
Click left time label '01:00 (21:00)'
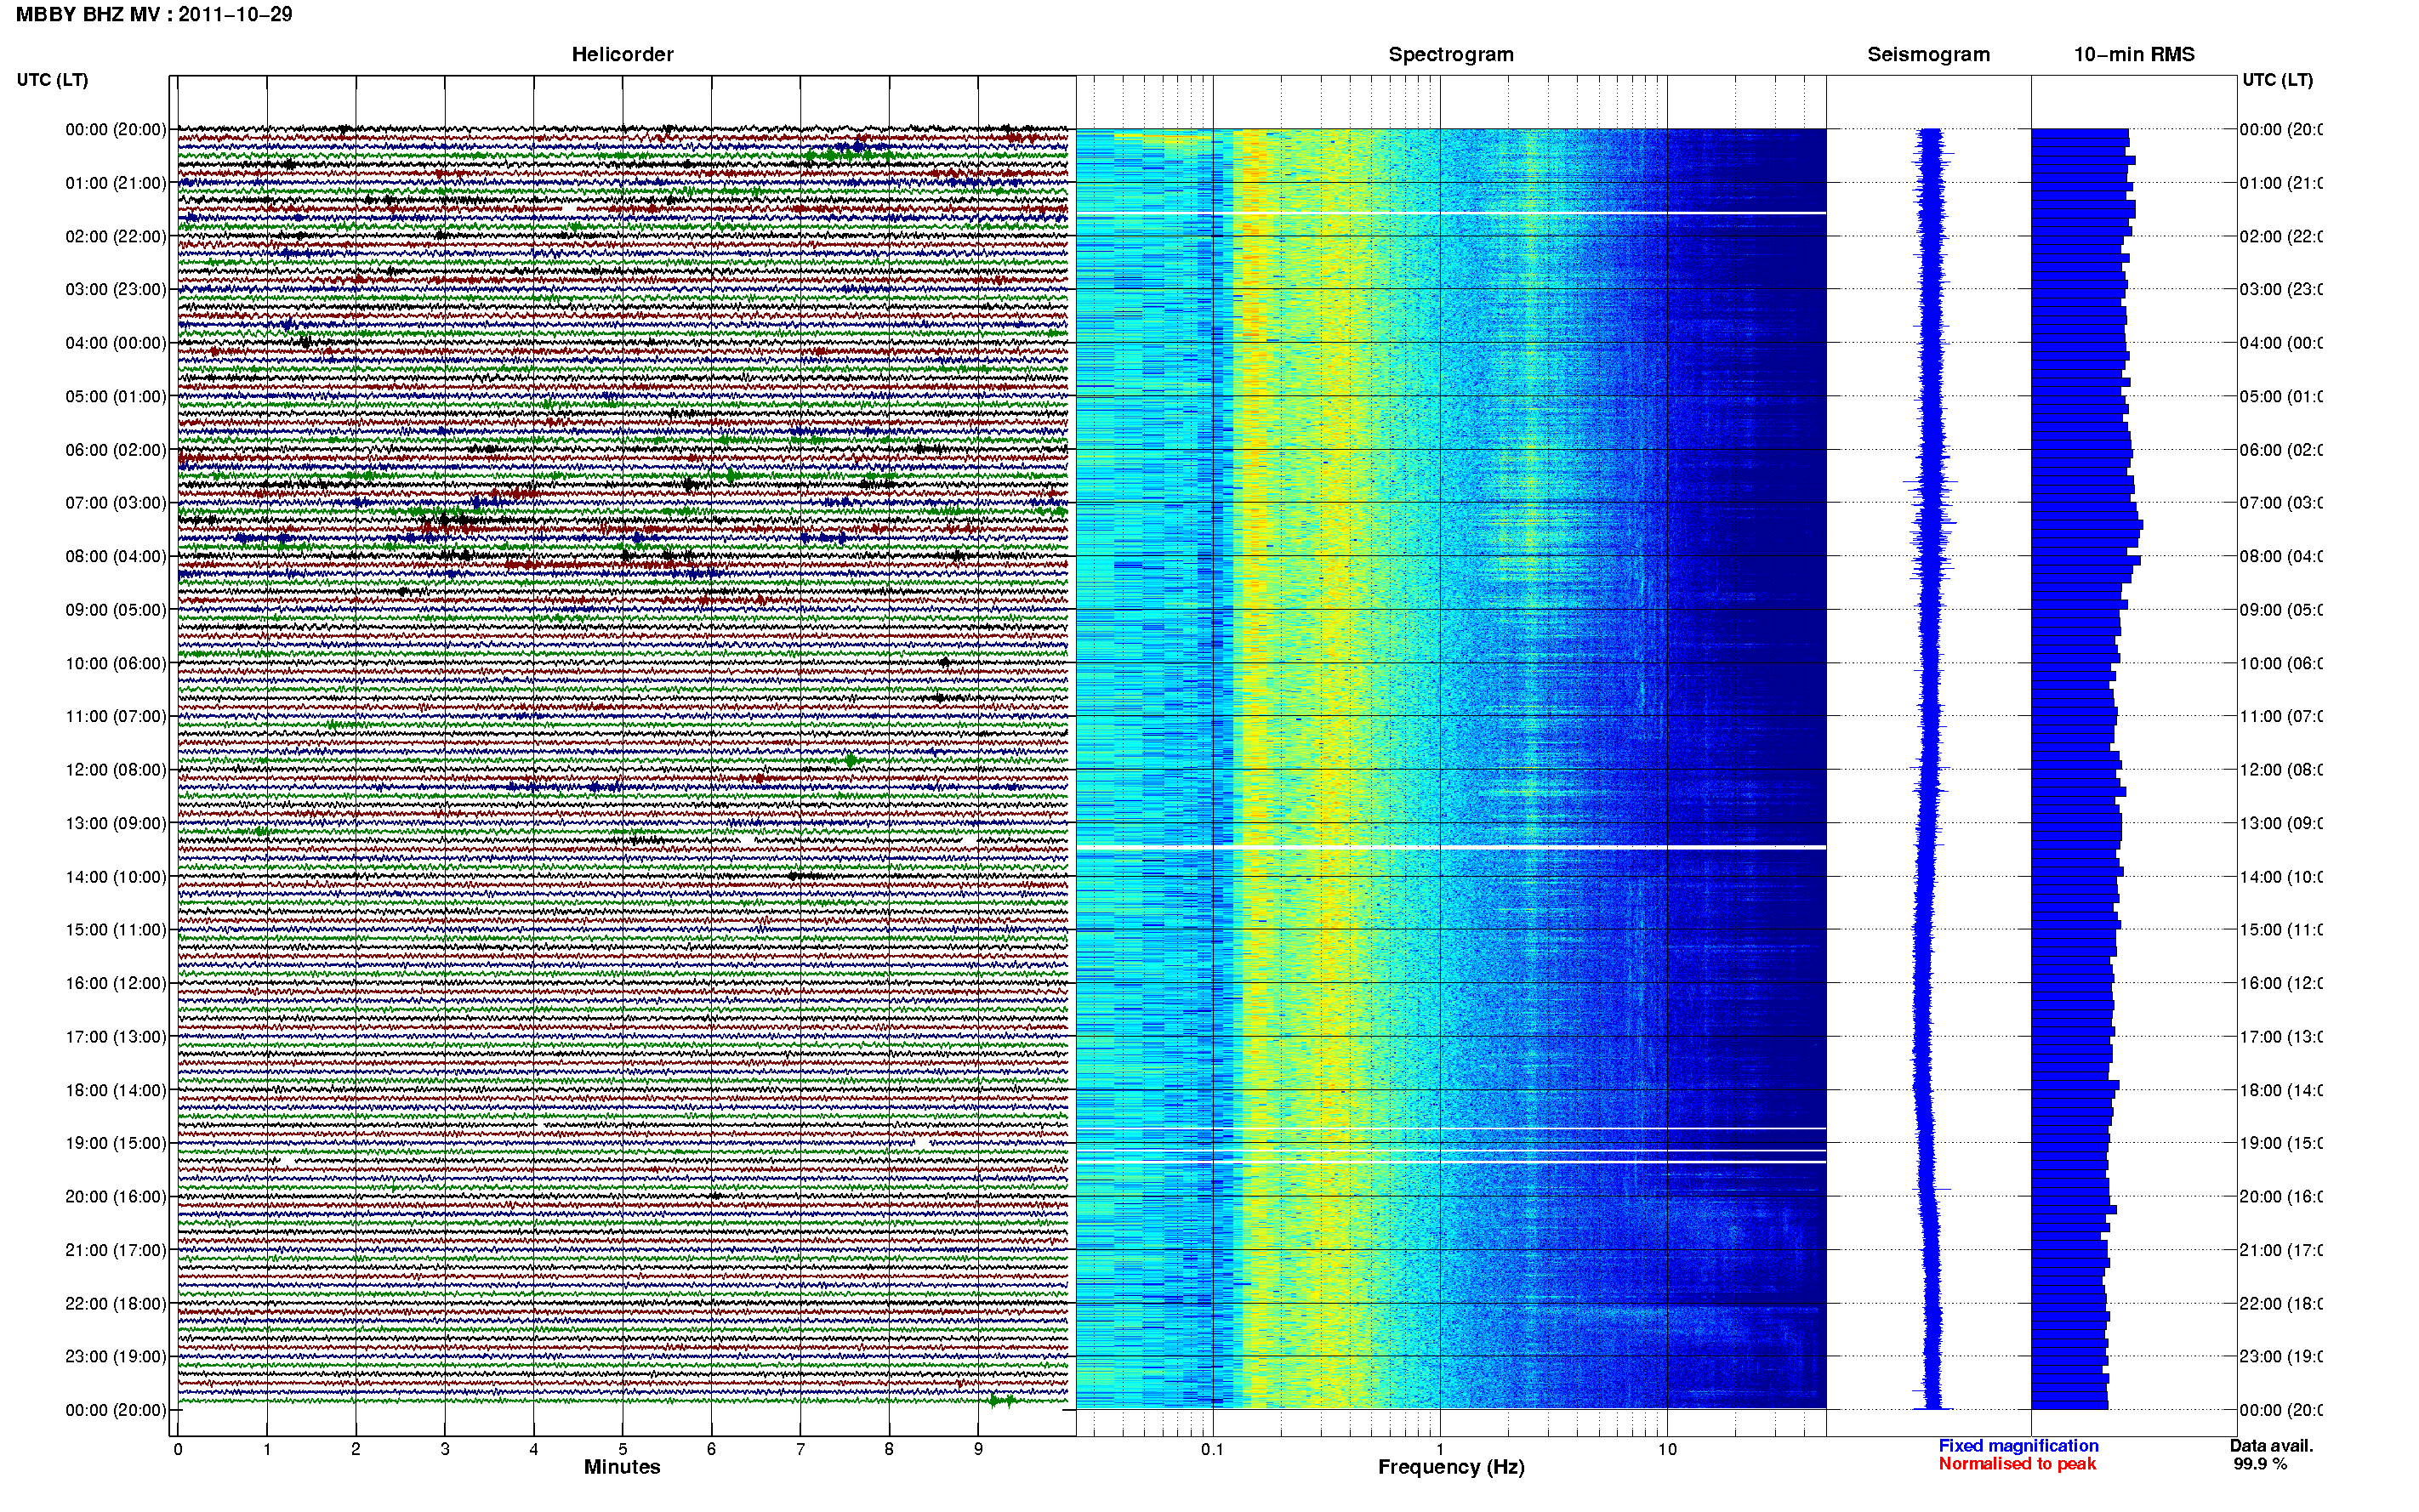[116, 183]
